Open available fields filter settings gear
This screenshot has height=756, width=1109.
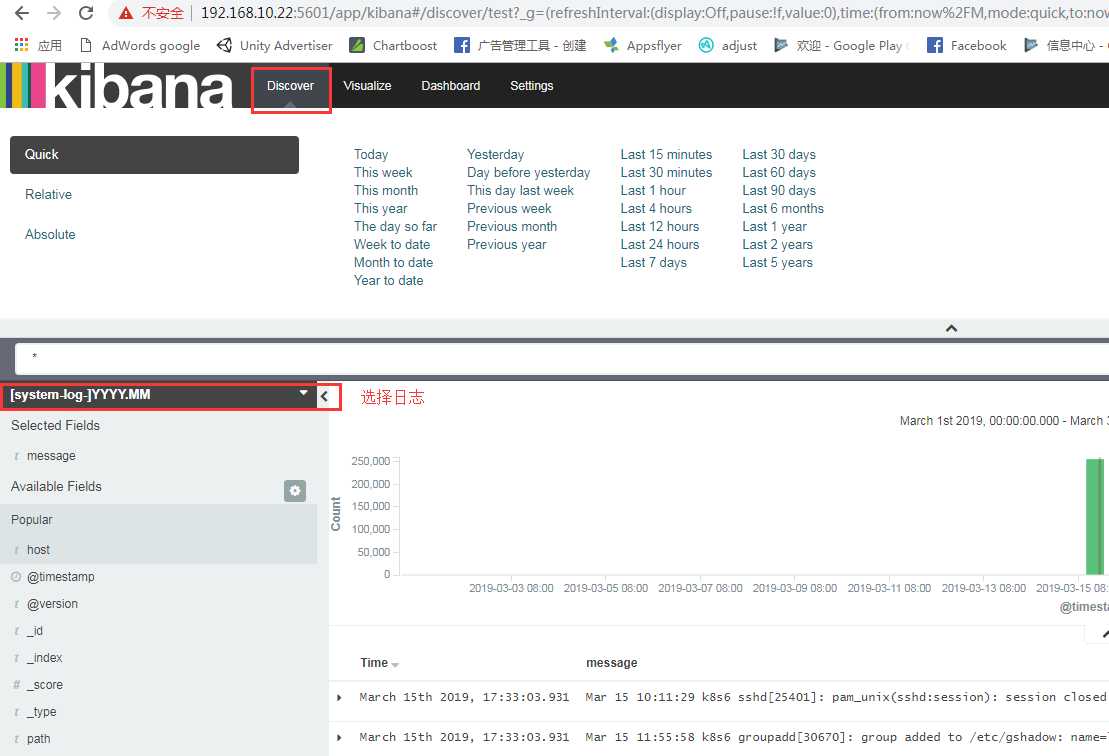coord(295,490)
